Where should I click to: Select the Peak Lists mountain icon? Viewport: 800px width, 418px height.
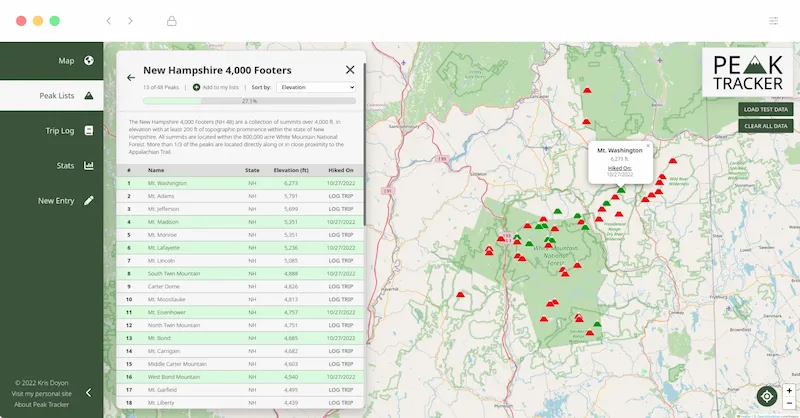point(89,95)
